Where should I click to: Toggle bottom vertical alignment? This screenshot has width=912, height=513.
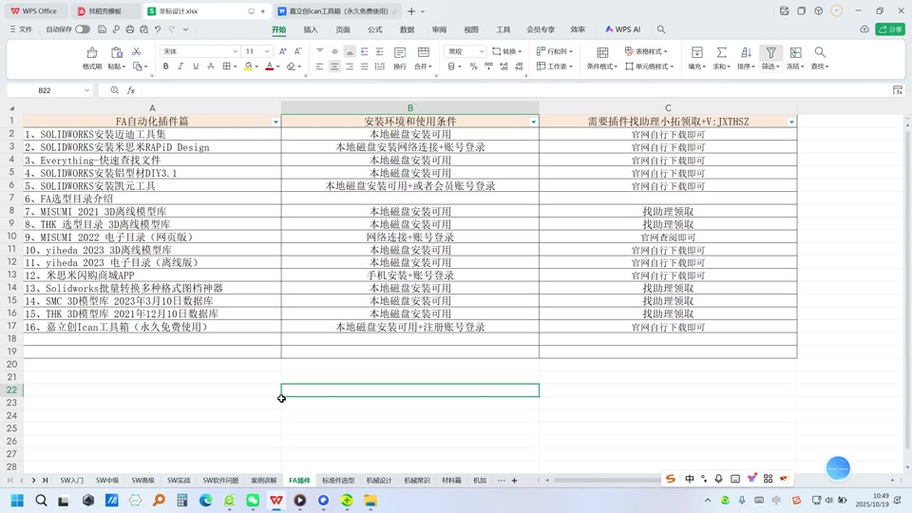coord(350,51)
